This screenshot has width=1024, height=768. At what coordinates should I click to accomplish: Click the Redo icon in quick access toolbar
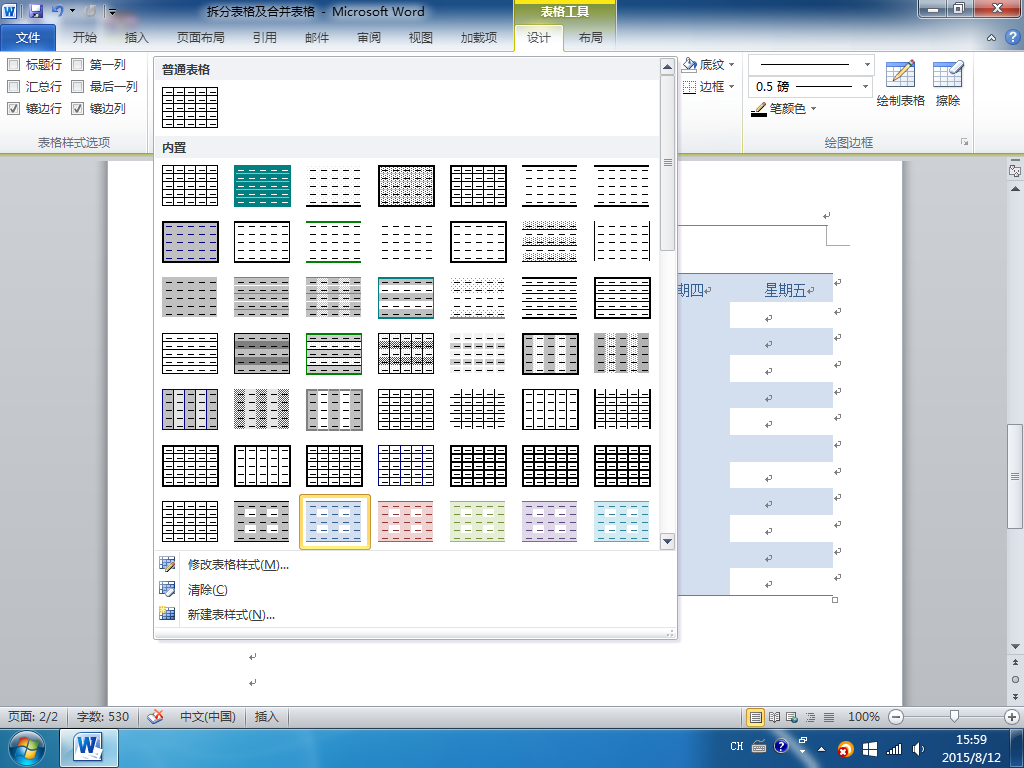[90, 11]
